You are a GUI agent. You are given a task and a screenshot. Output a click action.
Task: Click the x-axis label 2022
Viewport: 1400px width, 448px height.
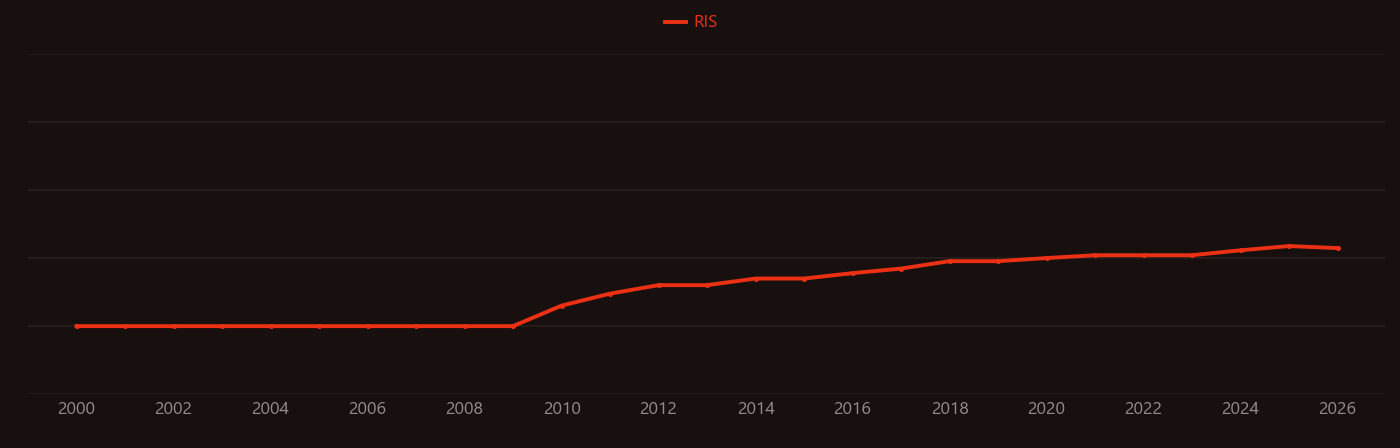pos(1144,409)
